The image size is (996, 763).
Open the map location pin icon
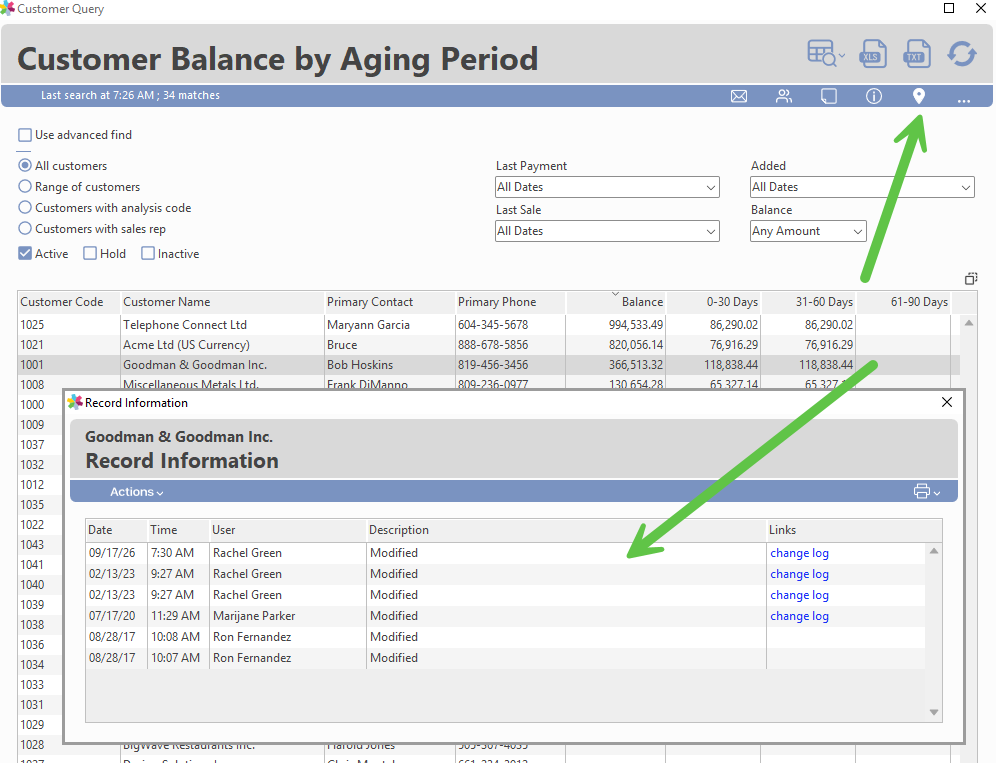pos(919,96)
